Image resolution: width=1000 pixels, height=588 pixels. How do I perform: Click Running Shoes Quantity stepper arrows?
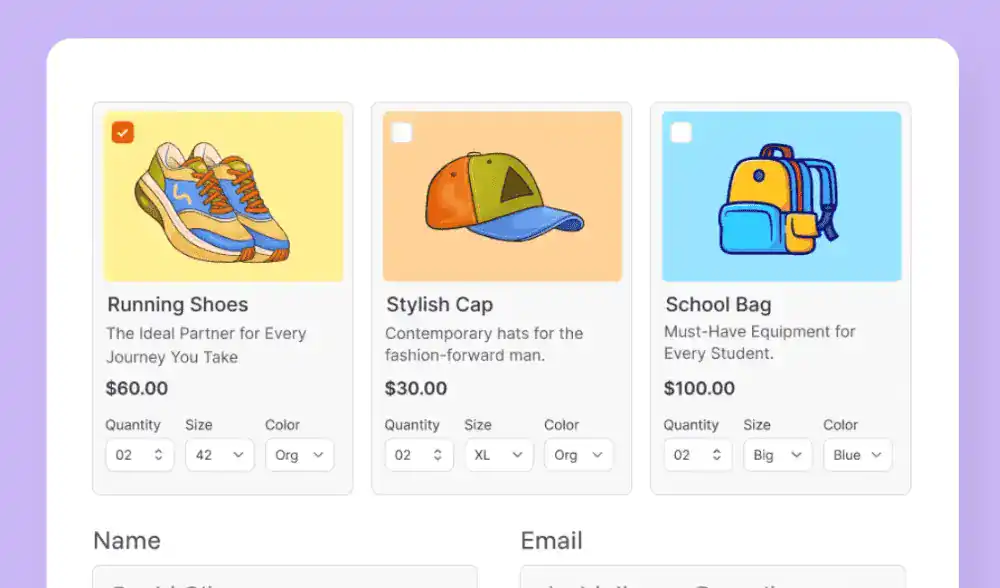pos(158,455)
